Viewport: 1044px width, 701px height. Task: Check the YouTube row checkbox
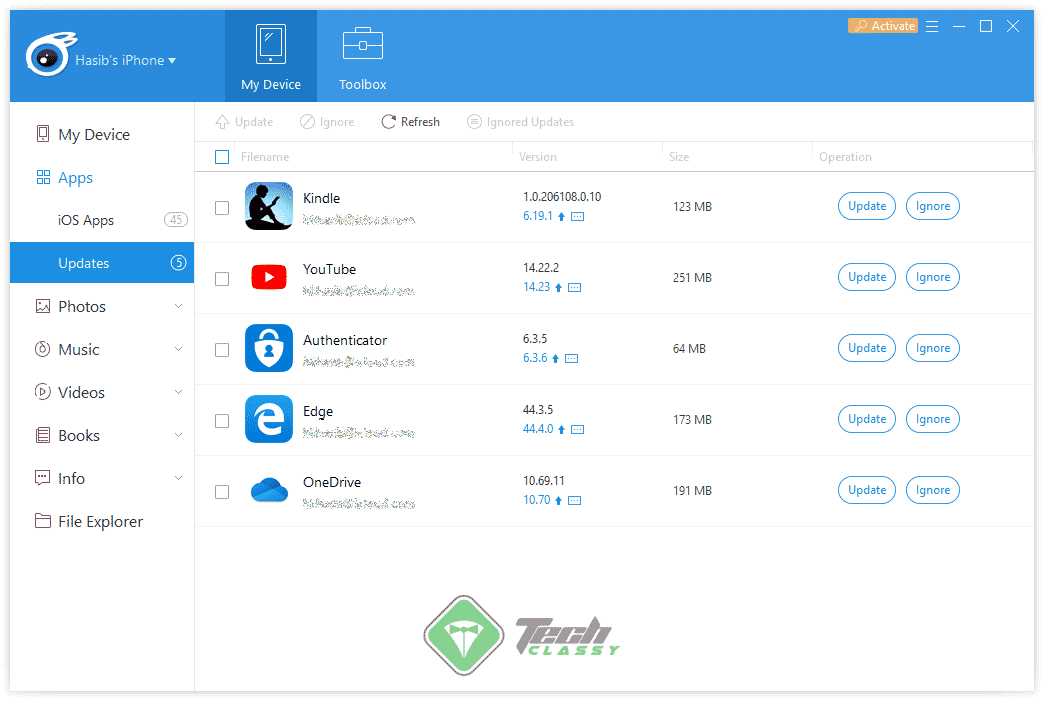[221, 278]
